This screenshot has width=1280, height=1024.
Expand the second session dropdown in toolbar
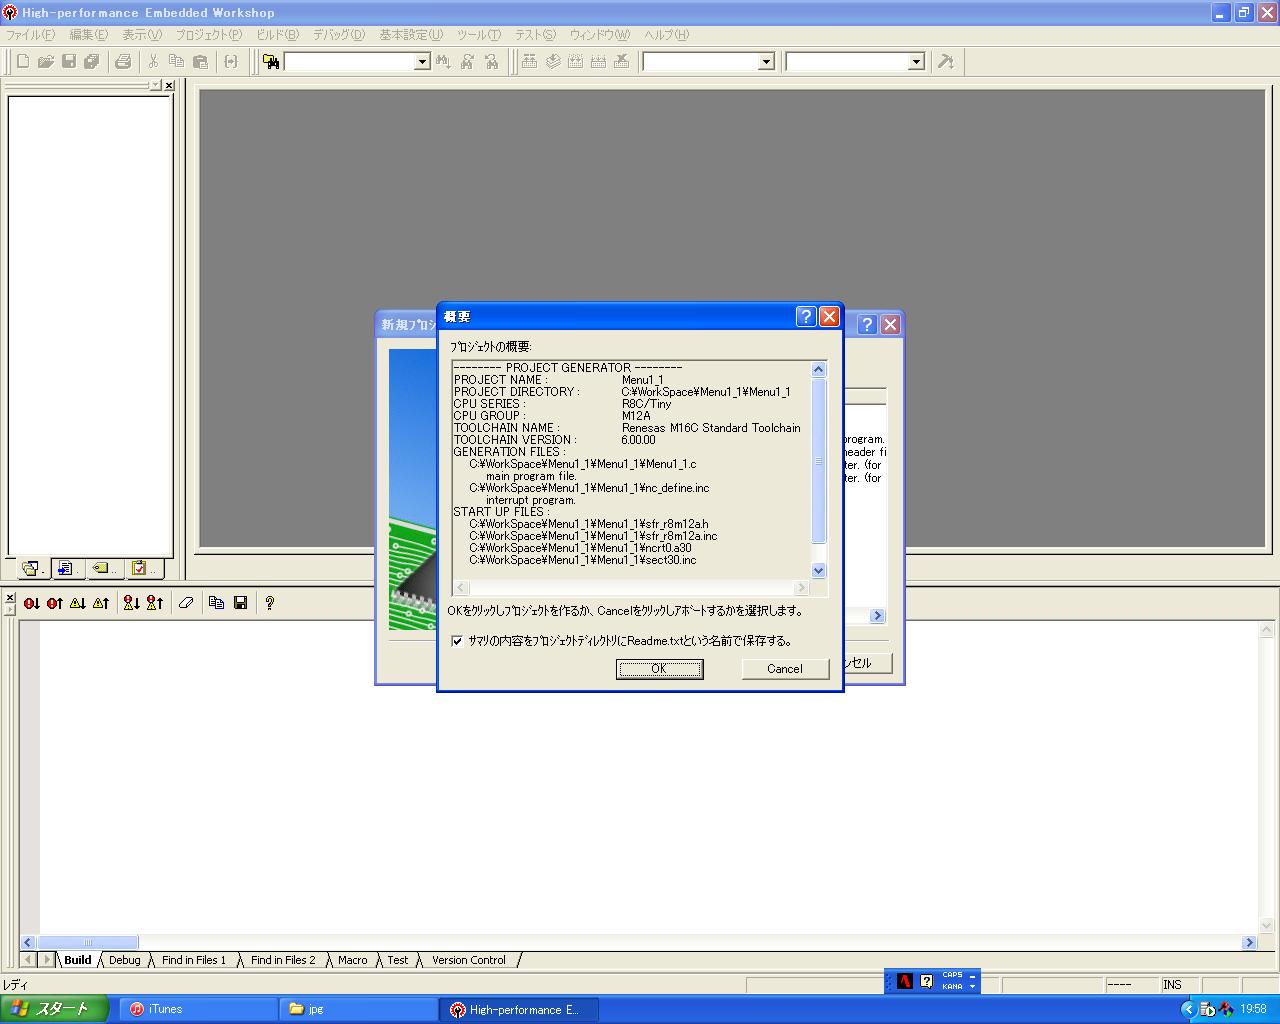click(915, 62)
